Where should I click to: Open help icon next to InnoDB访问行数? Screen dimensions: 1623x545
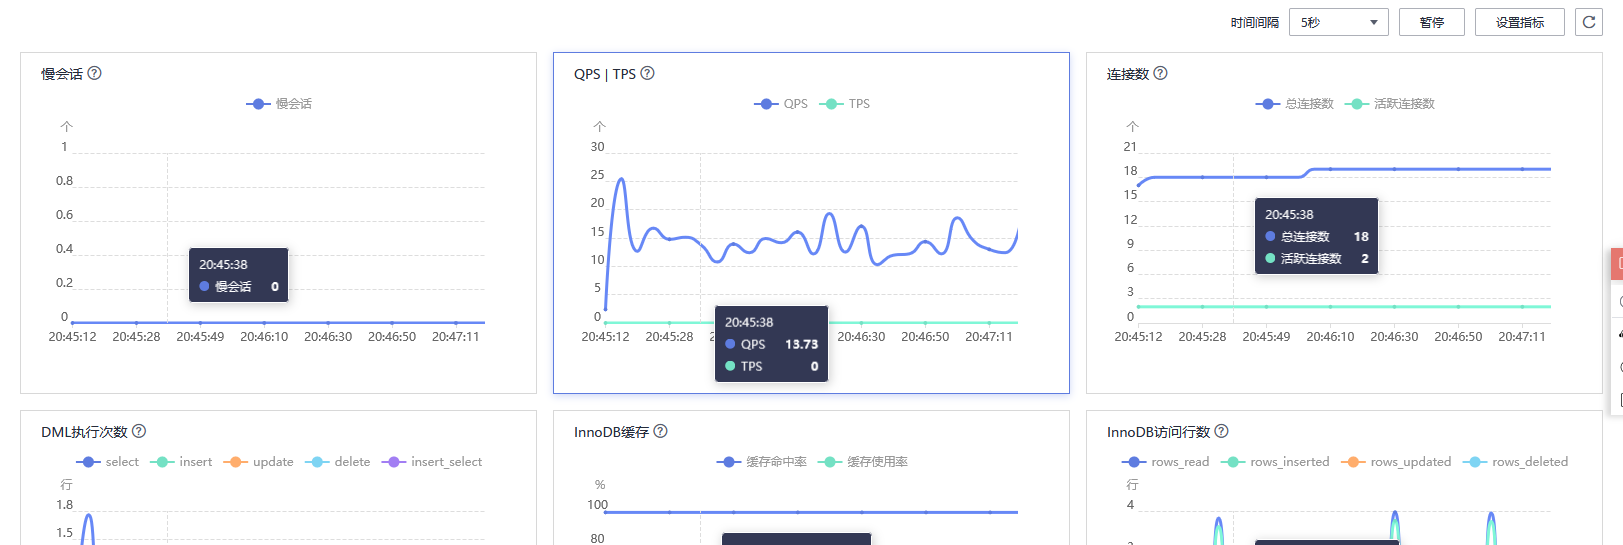pos(1221,431)
